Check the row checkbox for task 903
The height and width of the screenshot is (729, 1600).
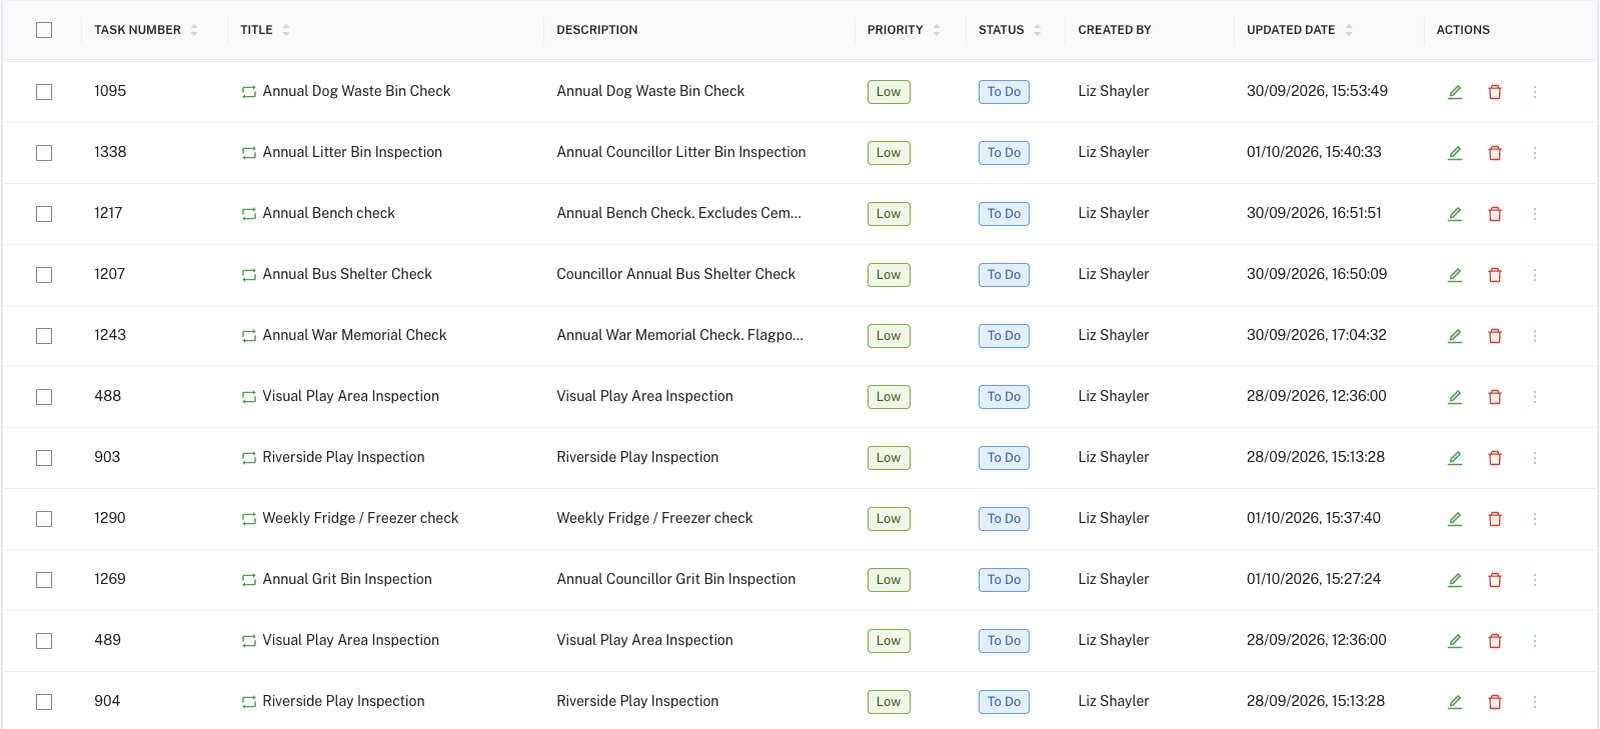pos(44,458)
